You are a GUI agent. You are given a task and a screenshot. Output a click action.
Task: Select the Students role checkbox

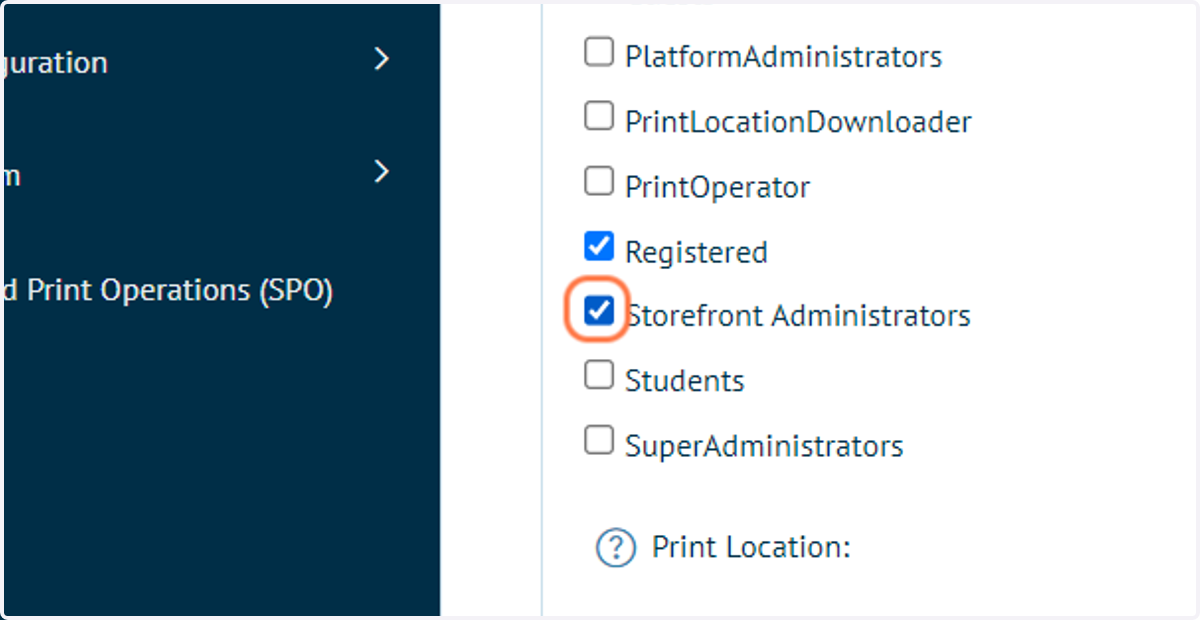[598, 376]
